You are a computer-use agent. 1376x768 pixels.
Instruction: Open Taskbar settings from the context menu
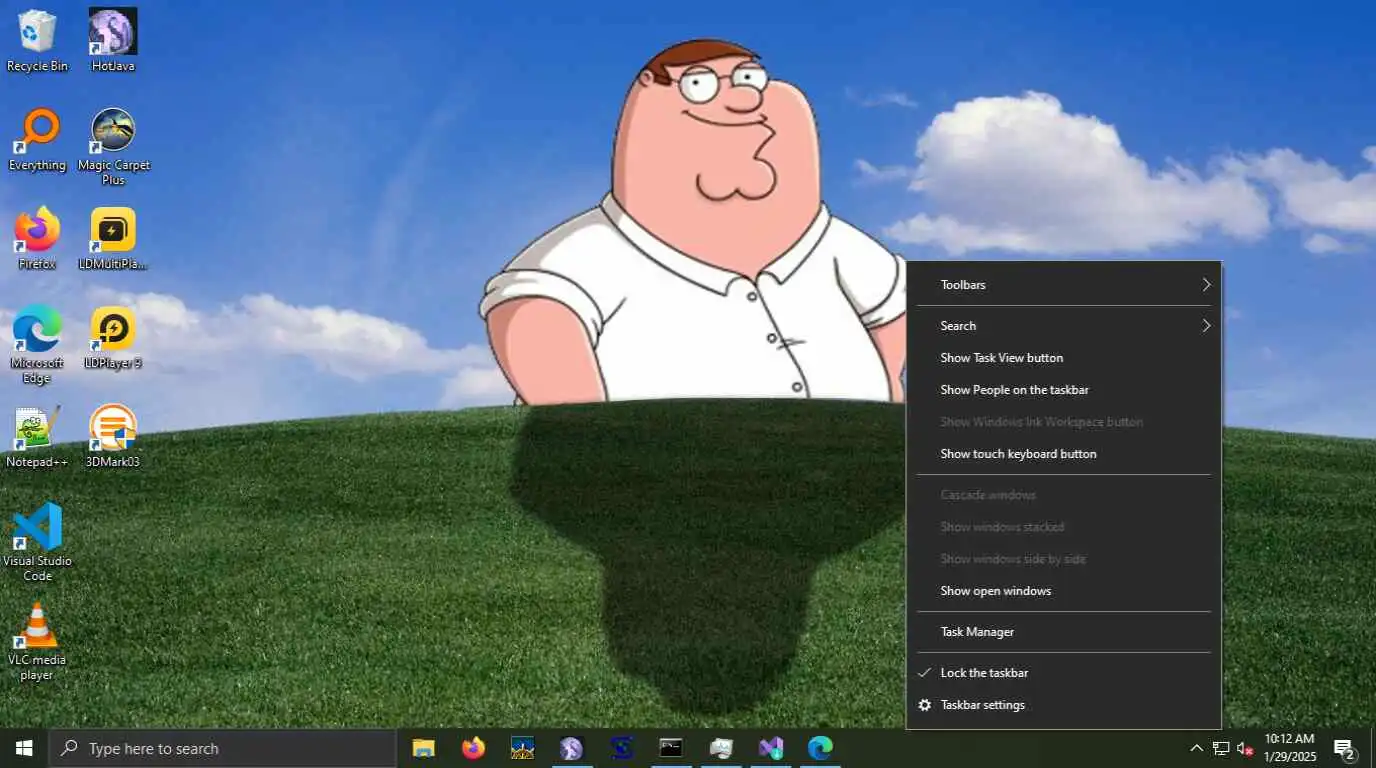[1064, 705]
